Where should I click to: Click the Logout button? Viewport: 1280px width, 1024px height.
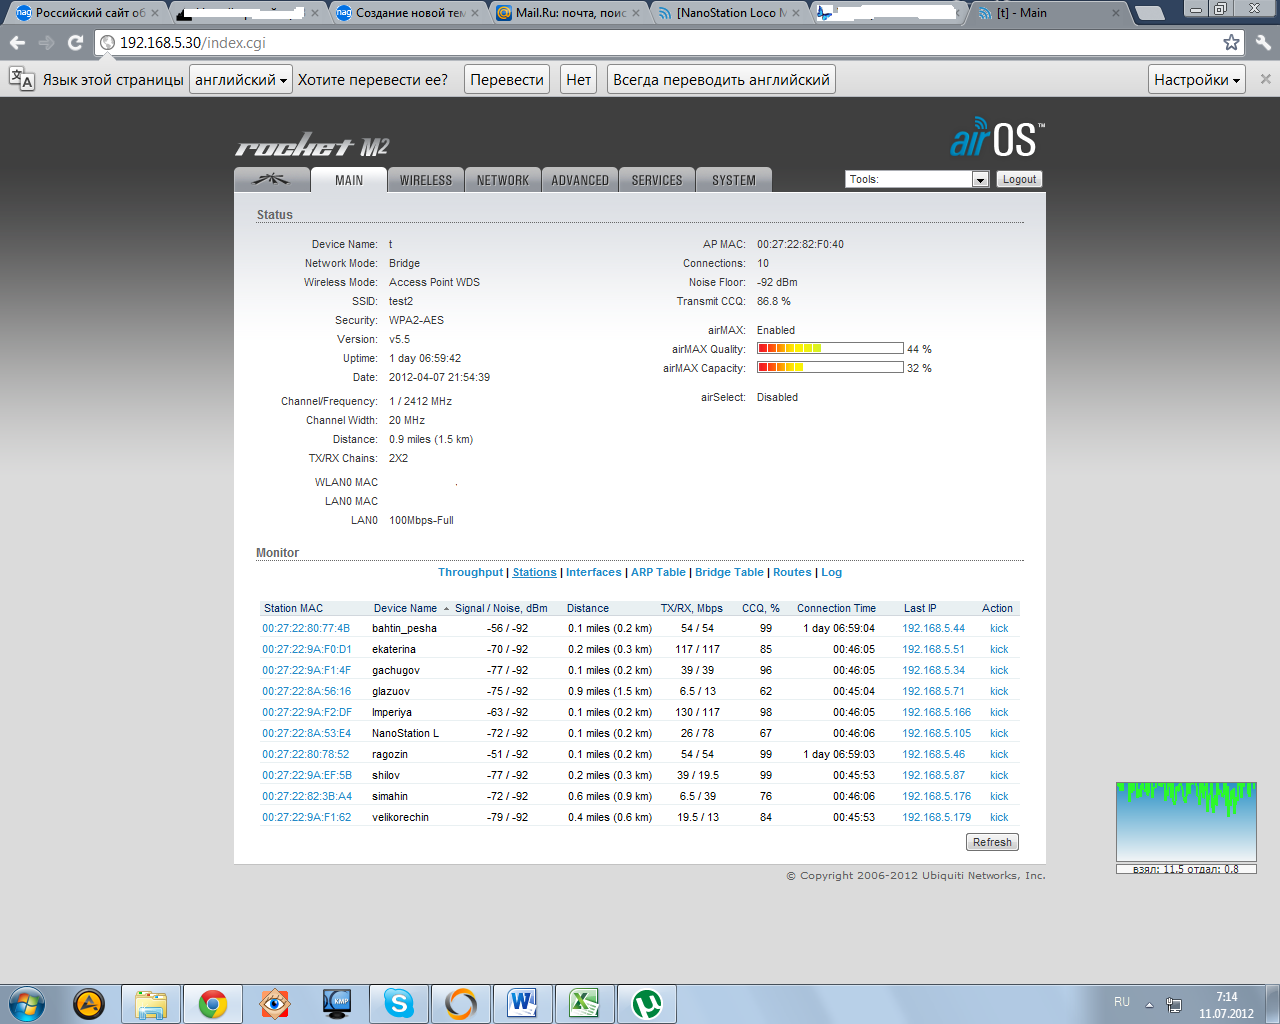(1019, 179)
